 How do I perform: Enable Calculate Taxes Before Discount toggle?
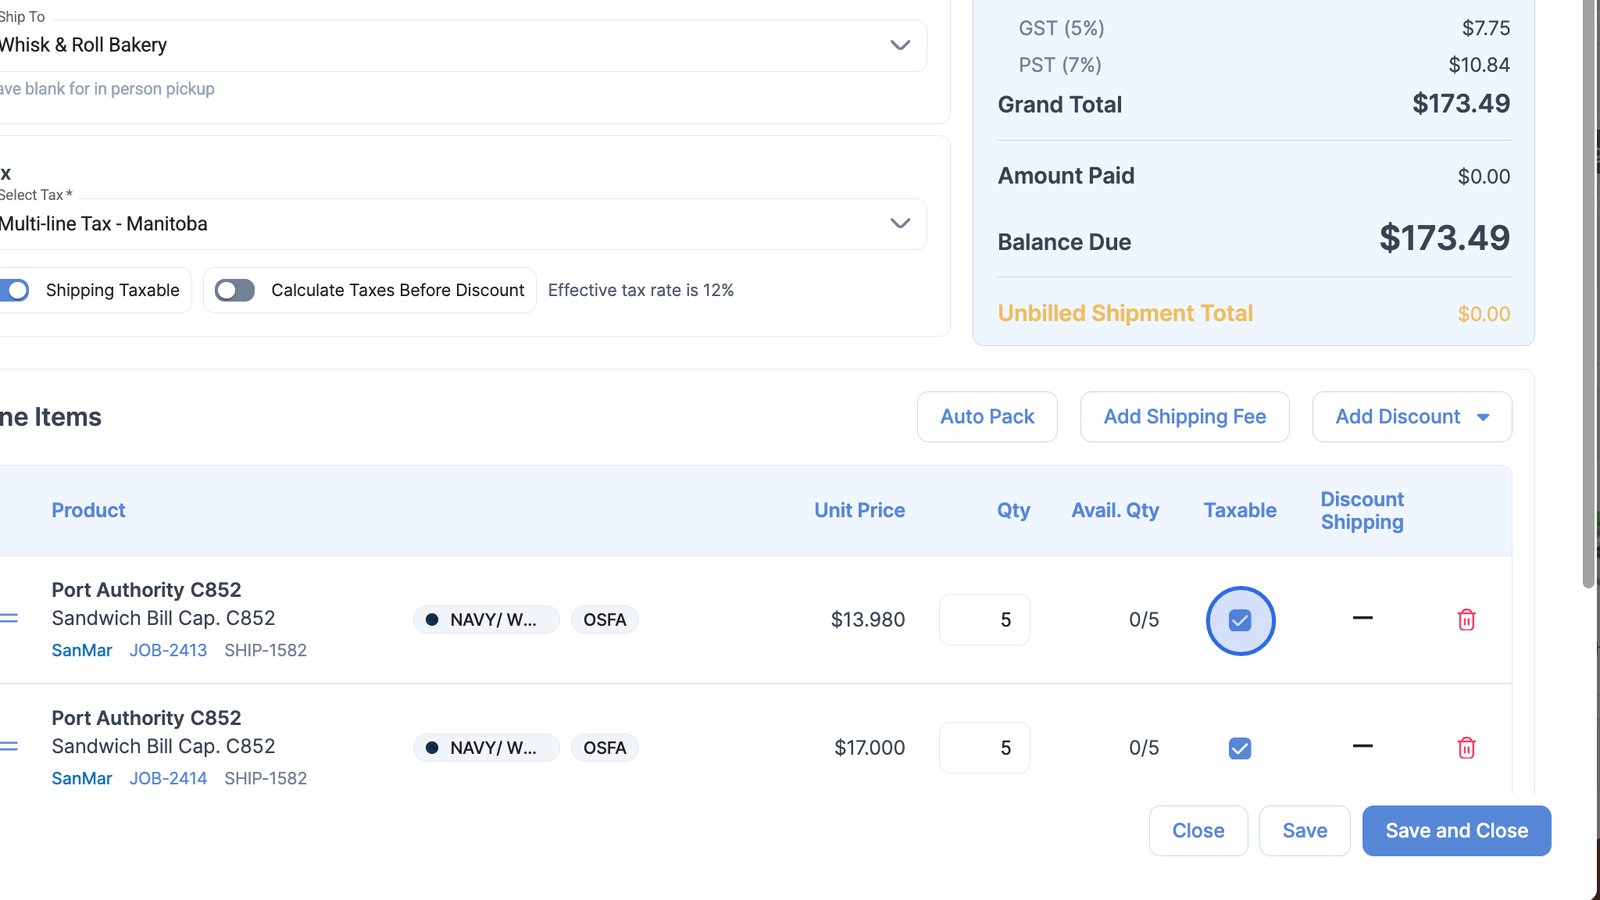pyautogui.click(x=235, y=290)
